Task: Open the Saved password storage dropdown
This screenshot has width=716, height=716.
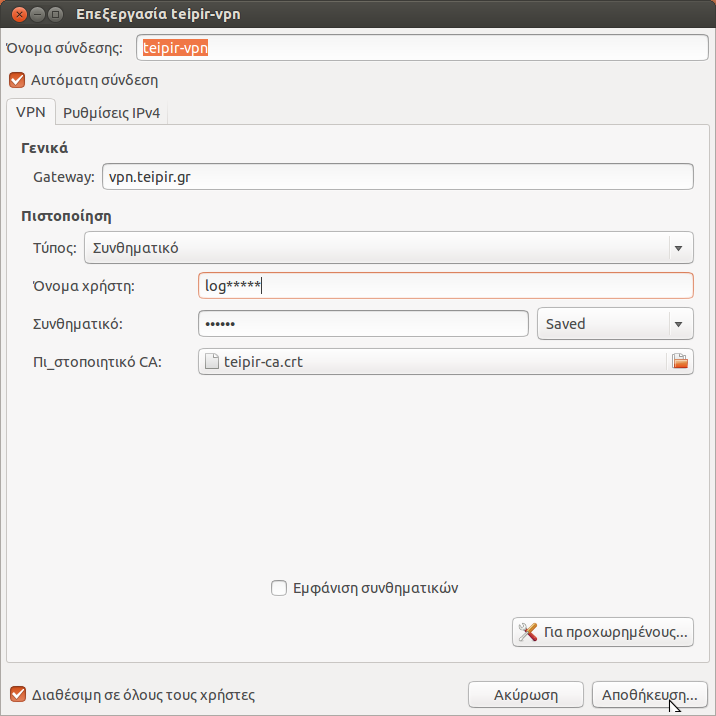Action: pos(615,324)
